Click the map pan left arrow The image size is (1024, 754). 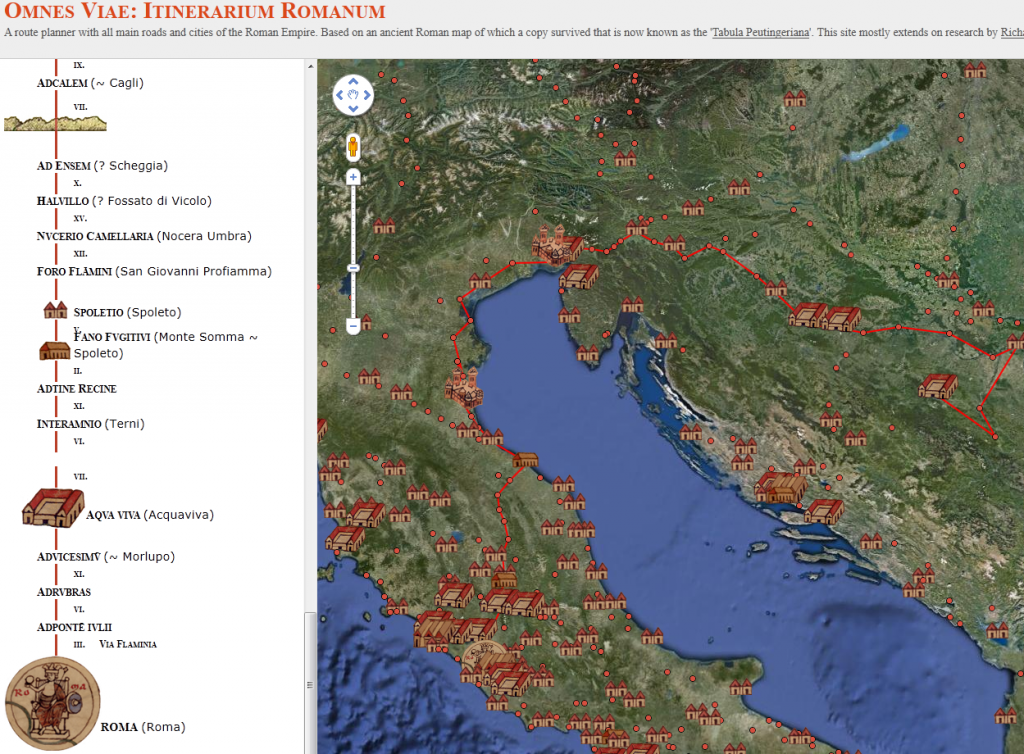(x=340, y=95)
